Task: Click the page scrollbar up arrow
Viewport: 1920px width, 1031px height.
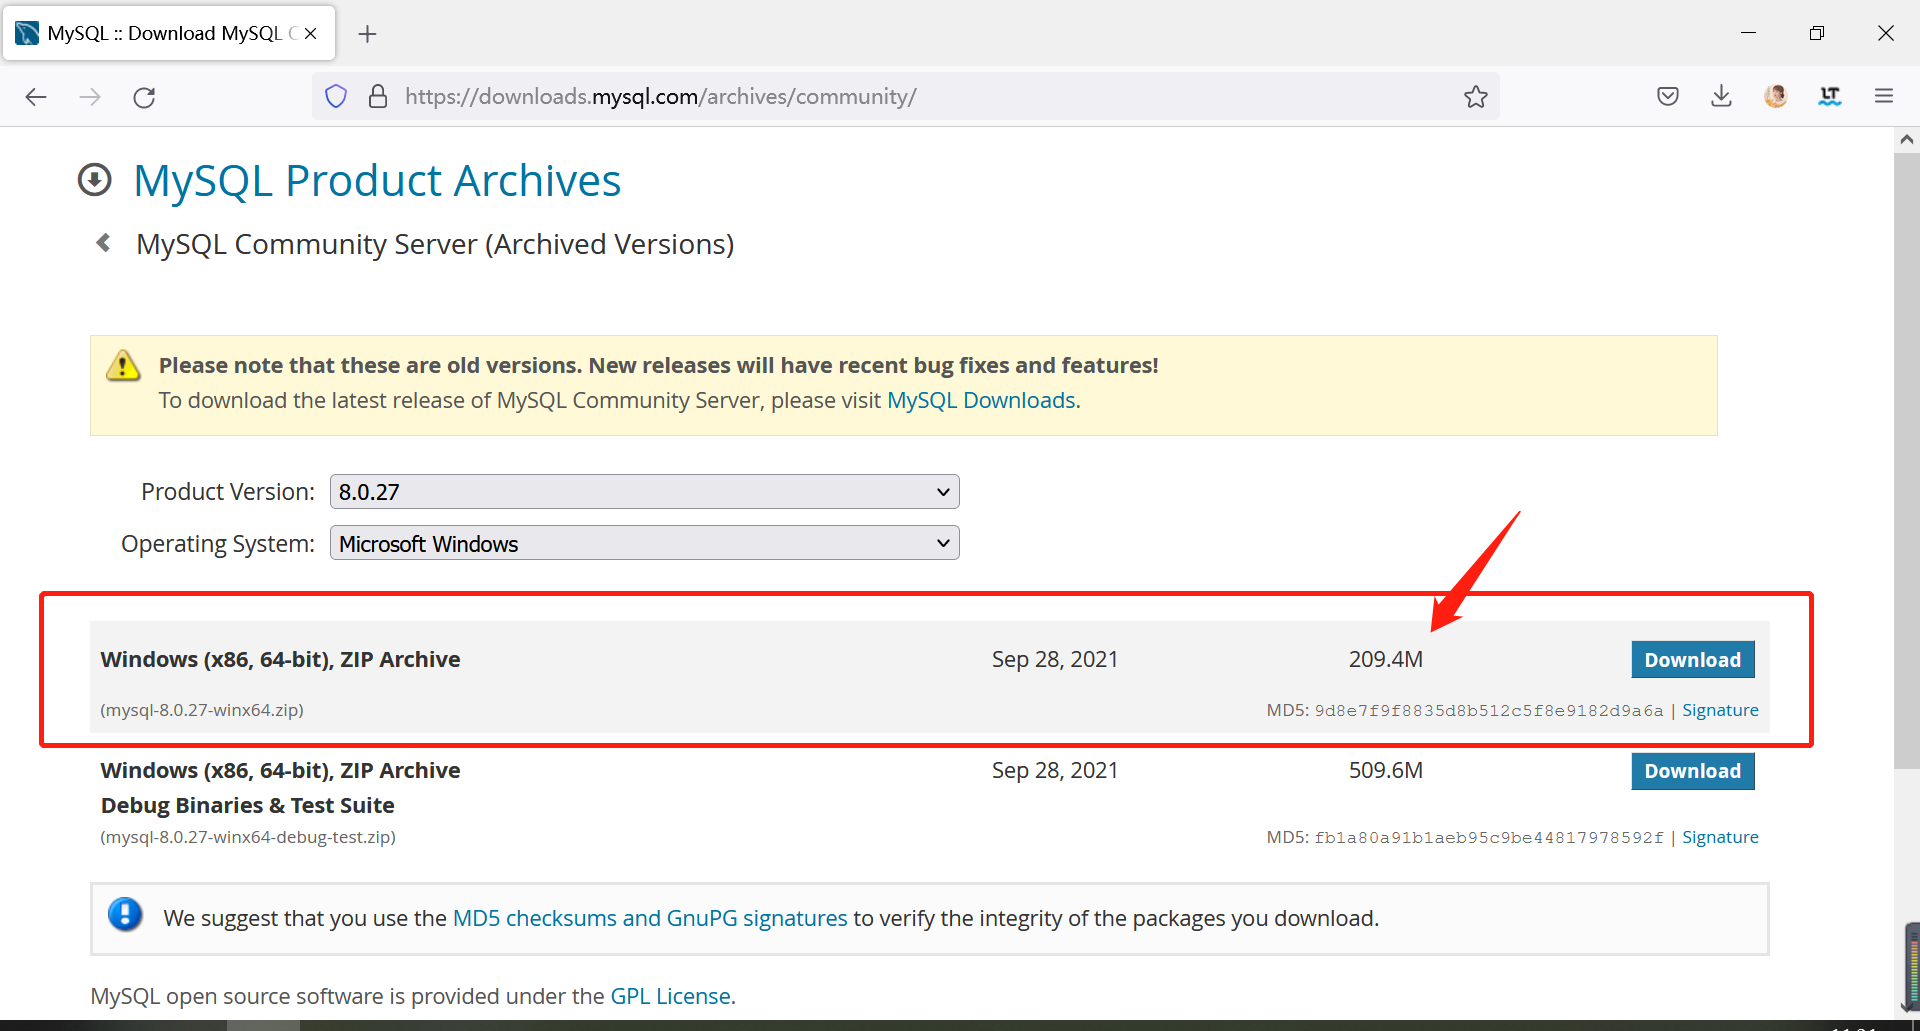Action: (1907, 140)
